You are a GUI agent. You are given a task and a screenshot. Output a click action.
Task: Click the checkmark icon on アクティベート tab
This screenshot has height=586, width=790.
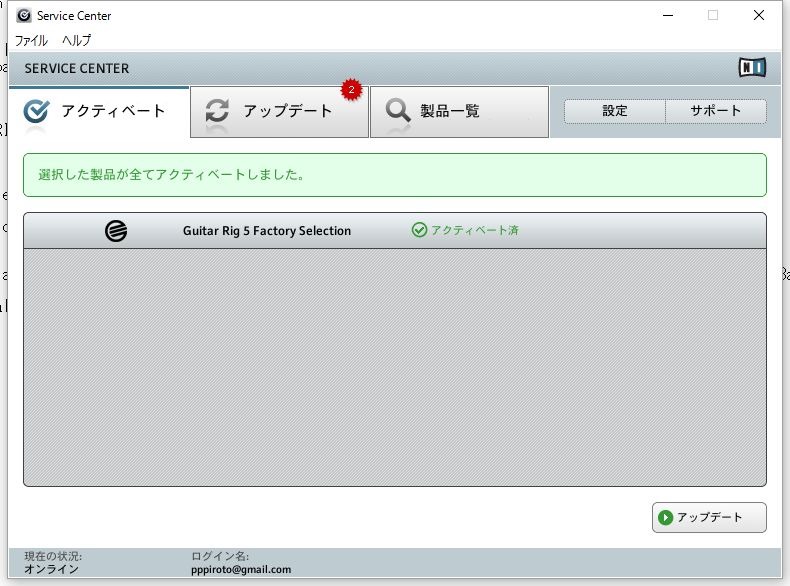tap(36, 112)
